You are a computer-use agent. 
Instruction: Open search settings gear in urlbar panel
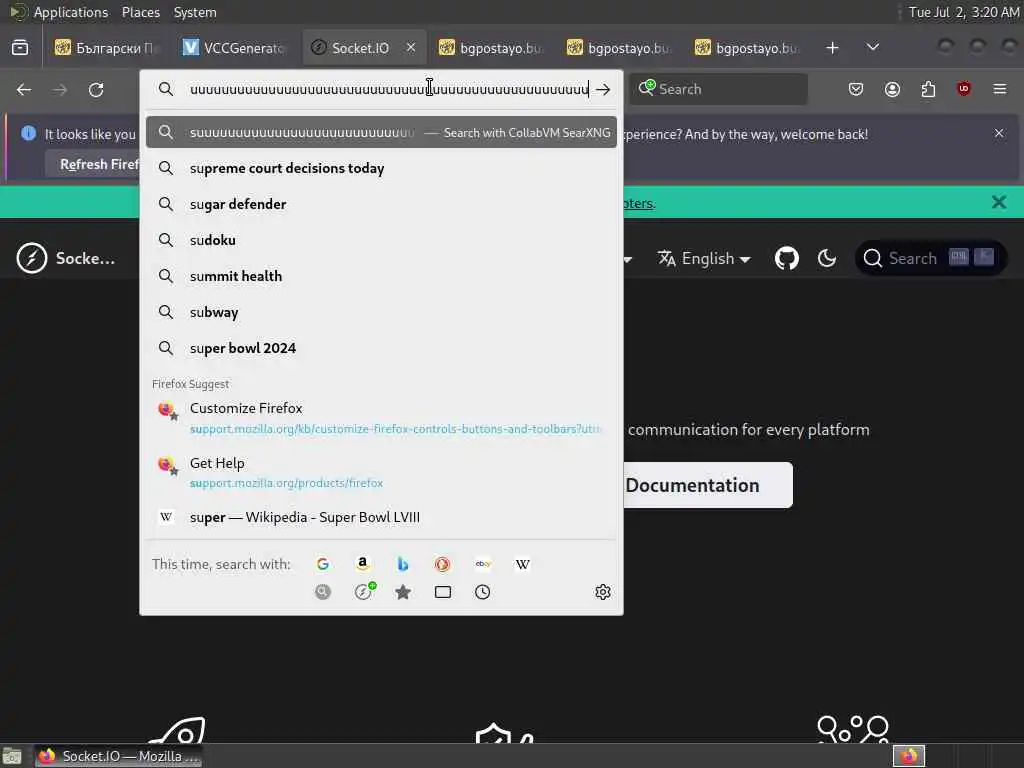pos(603,592)
